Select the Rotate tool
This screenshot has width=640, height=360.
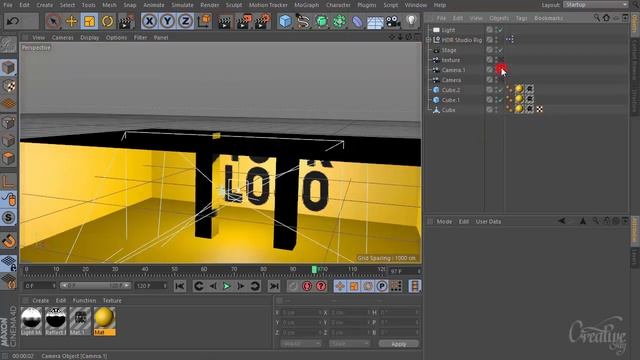pyautogui.click(x=107, y=21)
